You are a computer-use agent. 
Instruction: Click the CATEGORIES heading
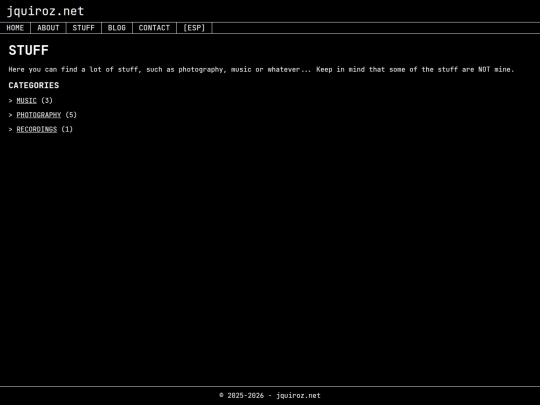click(34, 85)
